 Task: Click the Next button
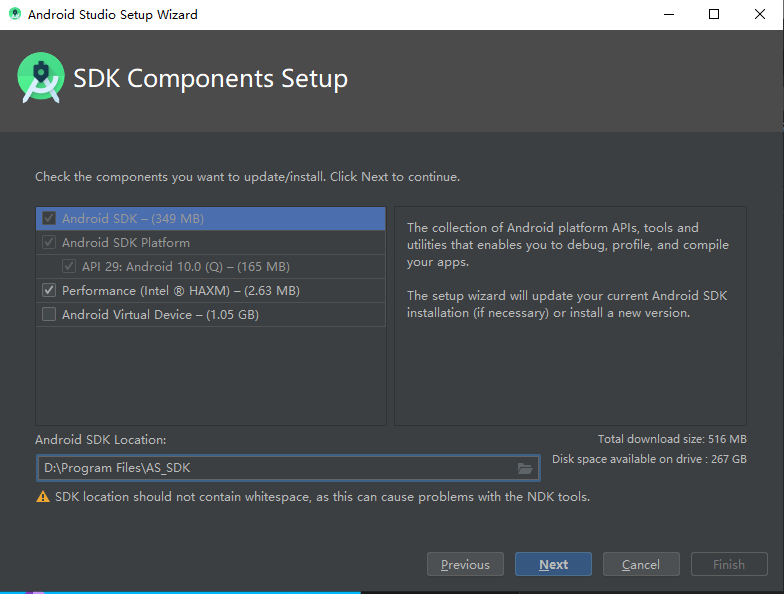tap(553, 564)
